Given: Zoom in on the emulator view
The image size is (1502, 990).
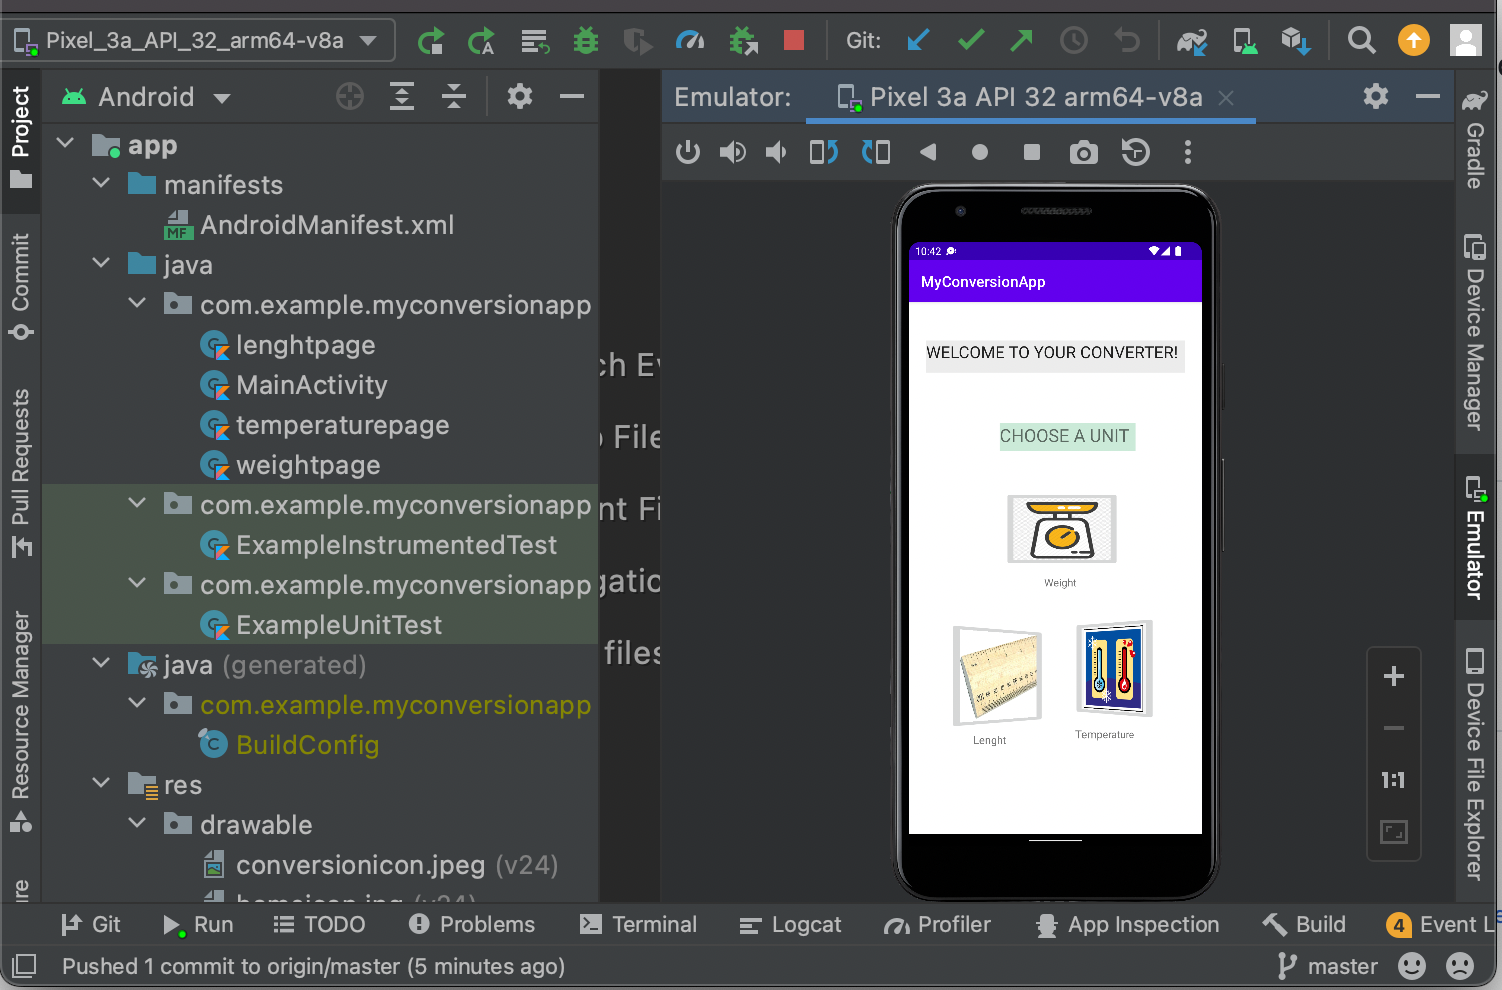Looking at the screenshot, I should [x=1393, y=677].
